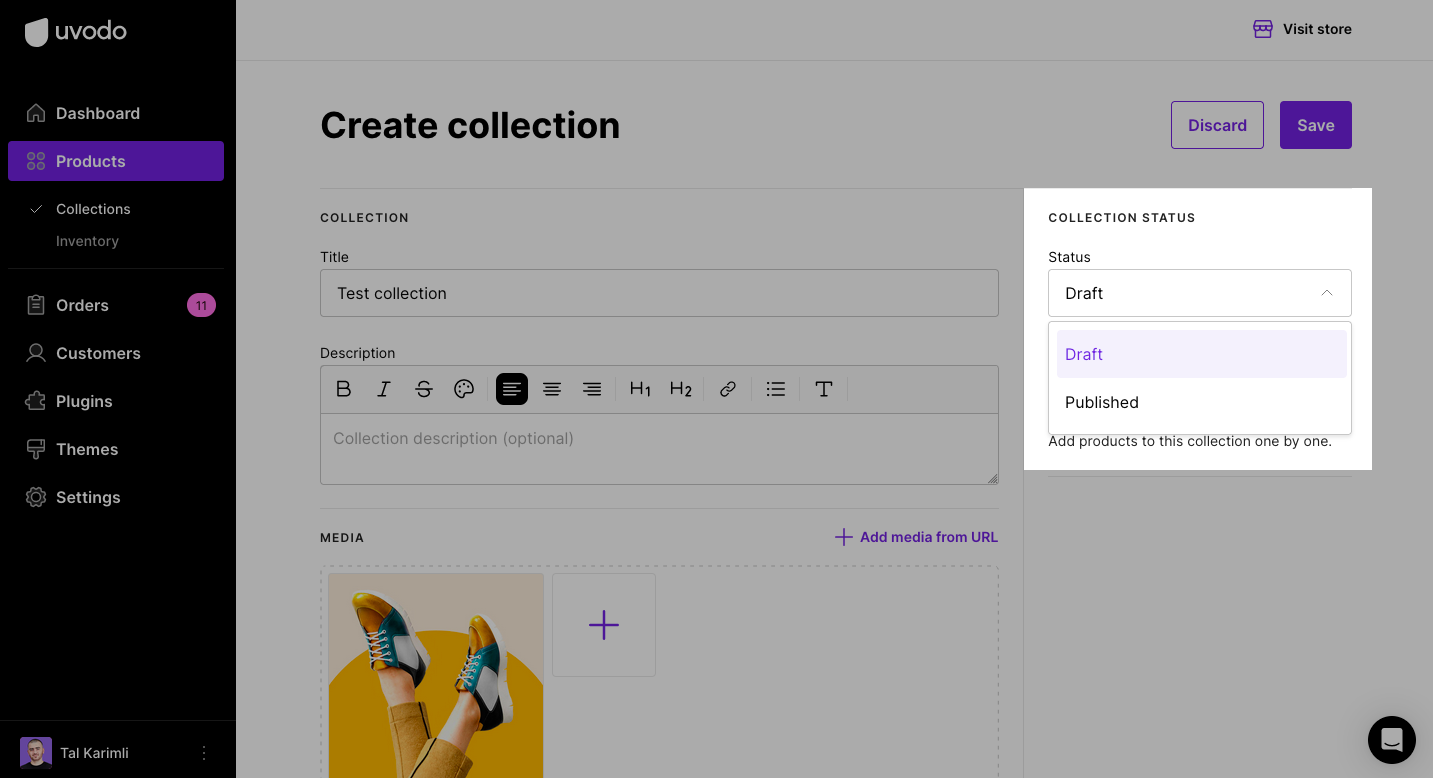
Task: Click the clear formatting T icon
Action: point(824,389)
